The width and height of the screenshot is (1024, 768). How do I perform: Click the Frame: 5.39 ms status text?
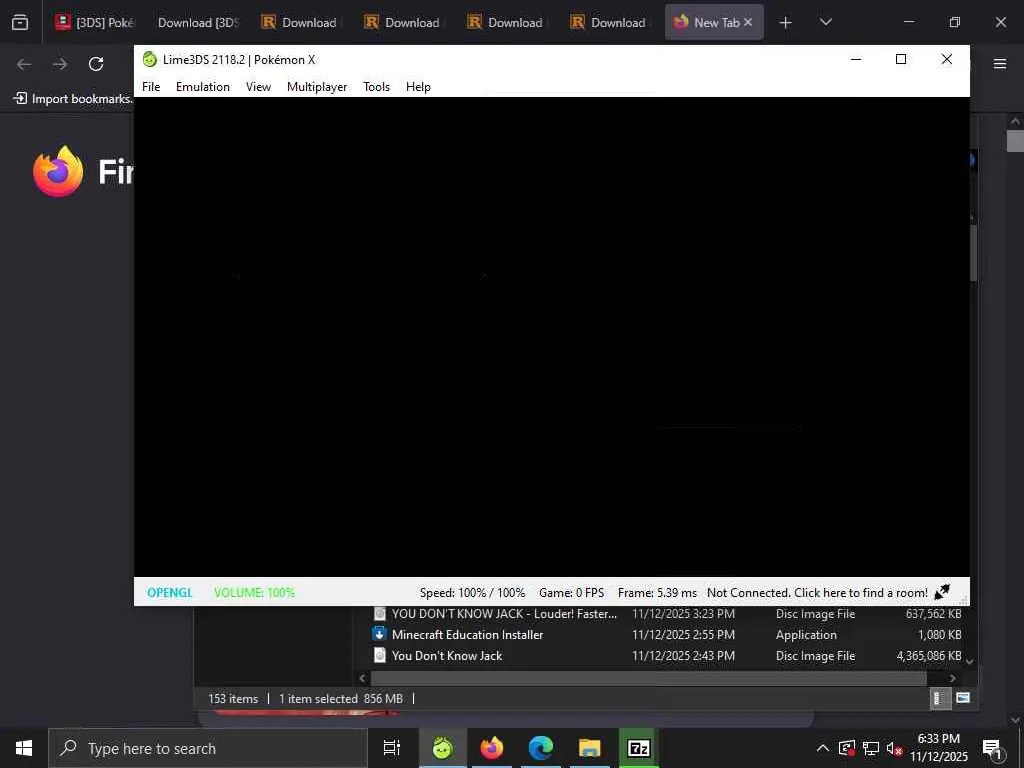[x=657, y=593]
